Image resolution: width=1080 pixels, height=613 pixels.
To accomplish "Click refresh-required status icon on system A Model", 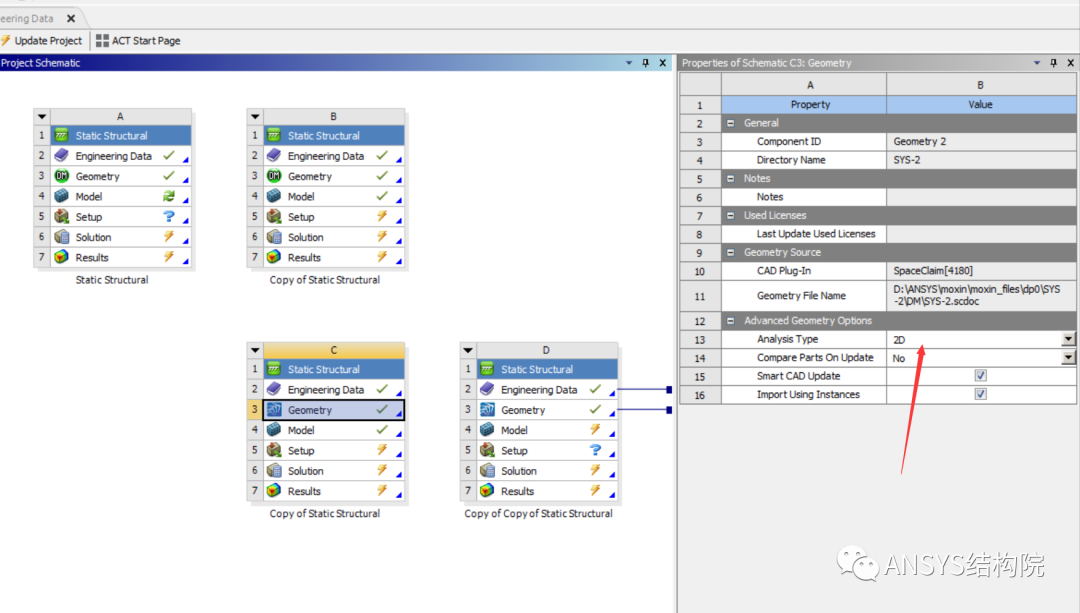I will click(x=169, y=196).
